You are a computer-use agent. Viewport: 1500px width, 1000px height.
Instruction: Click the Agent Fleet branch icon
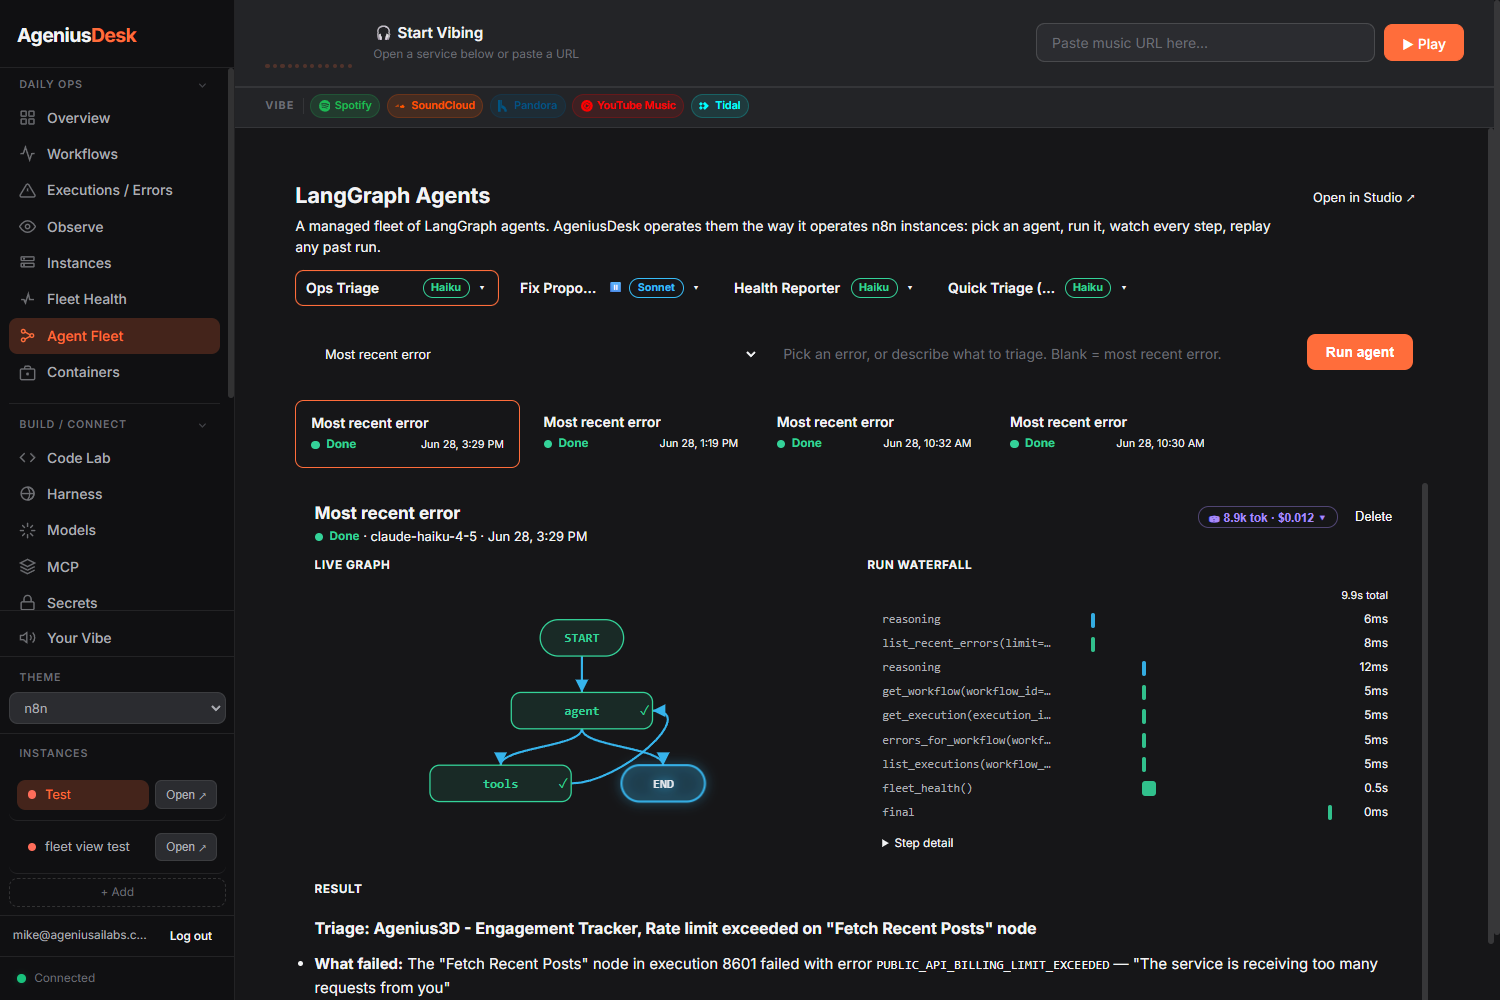point(27,336)
